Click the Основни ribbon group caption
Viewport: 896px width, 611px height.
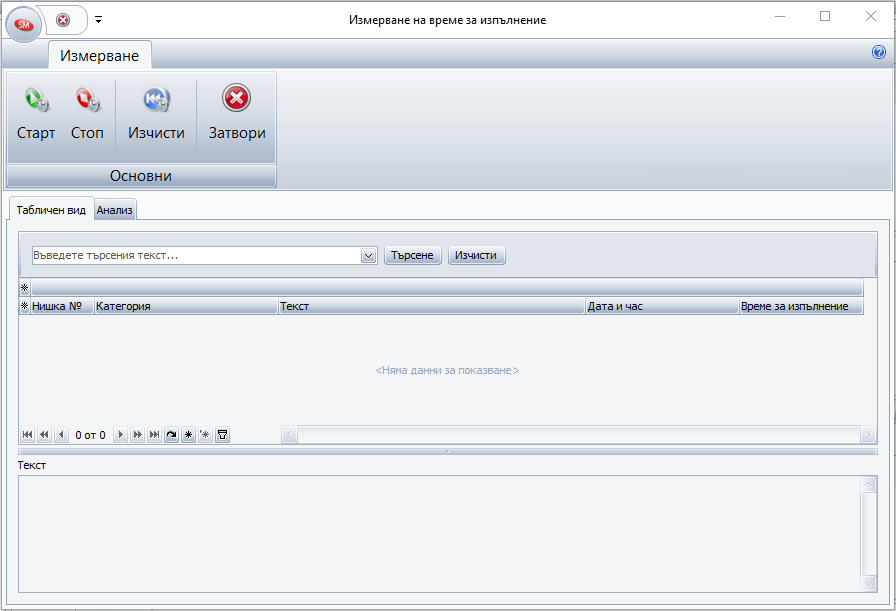(141, 176)
